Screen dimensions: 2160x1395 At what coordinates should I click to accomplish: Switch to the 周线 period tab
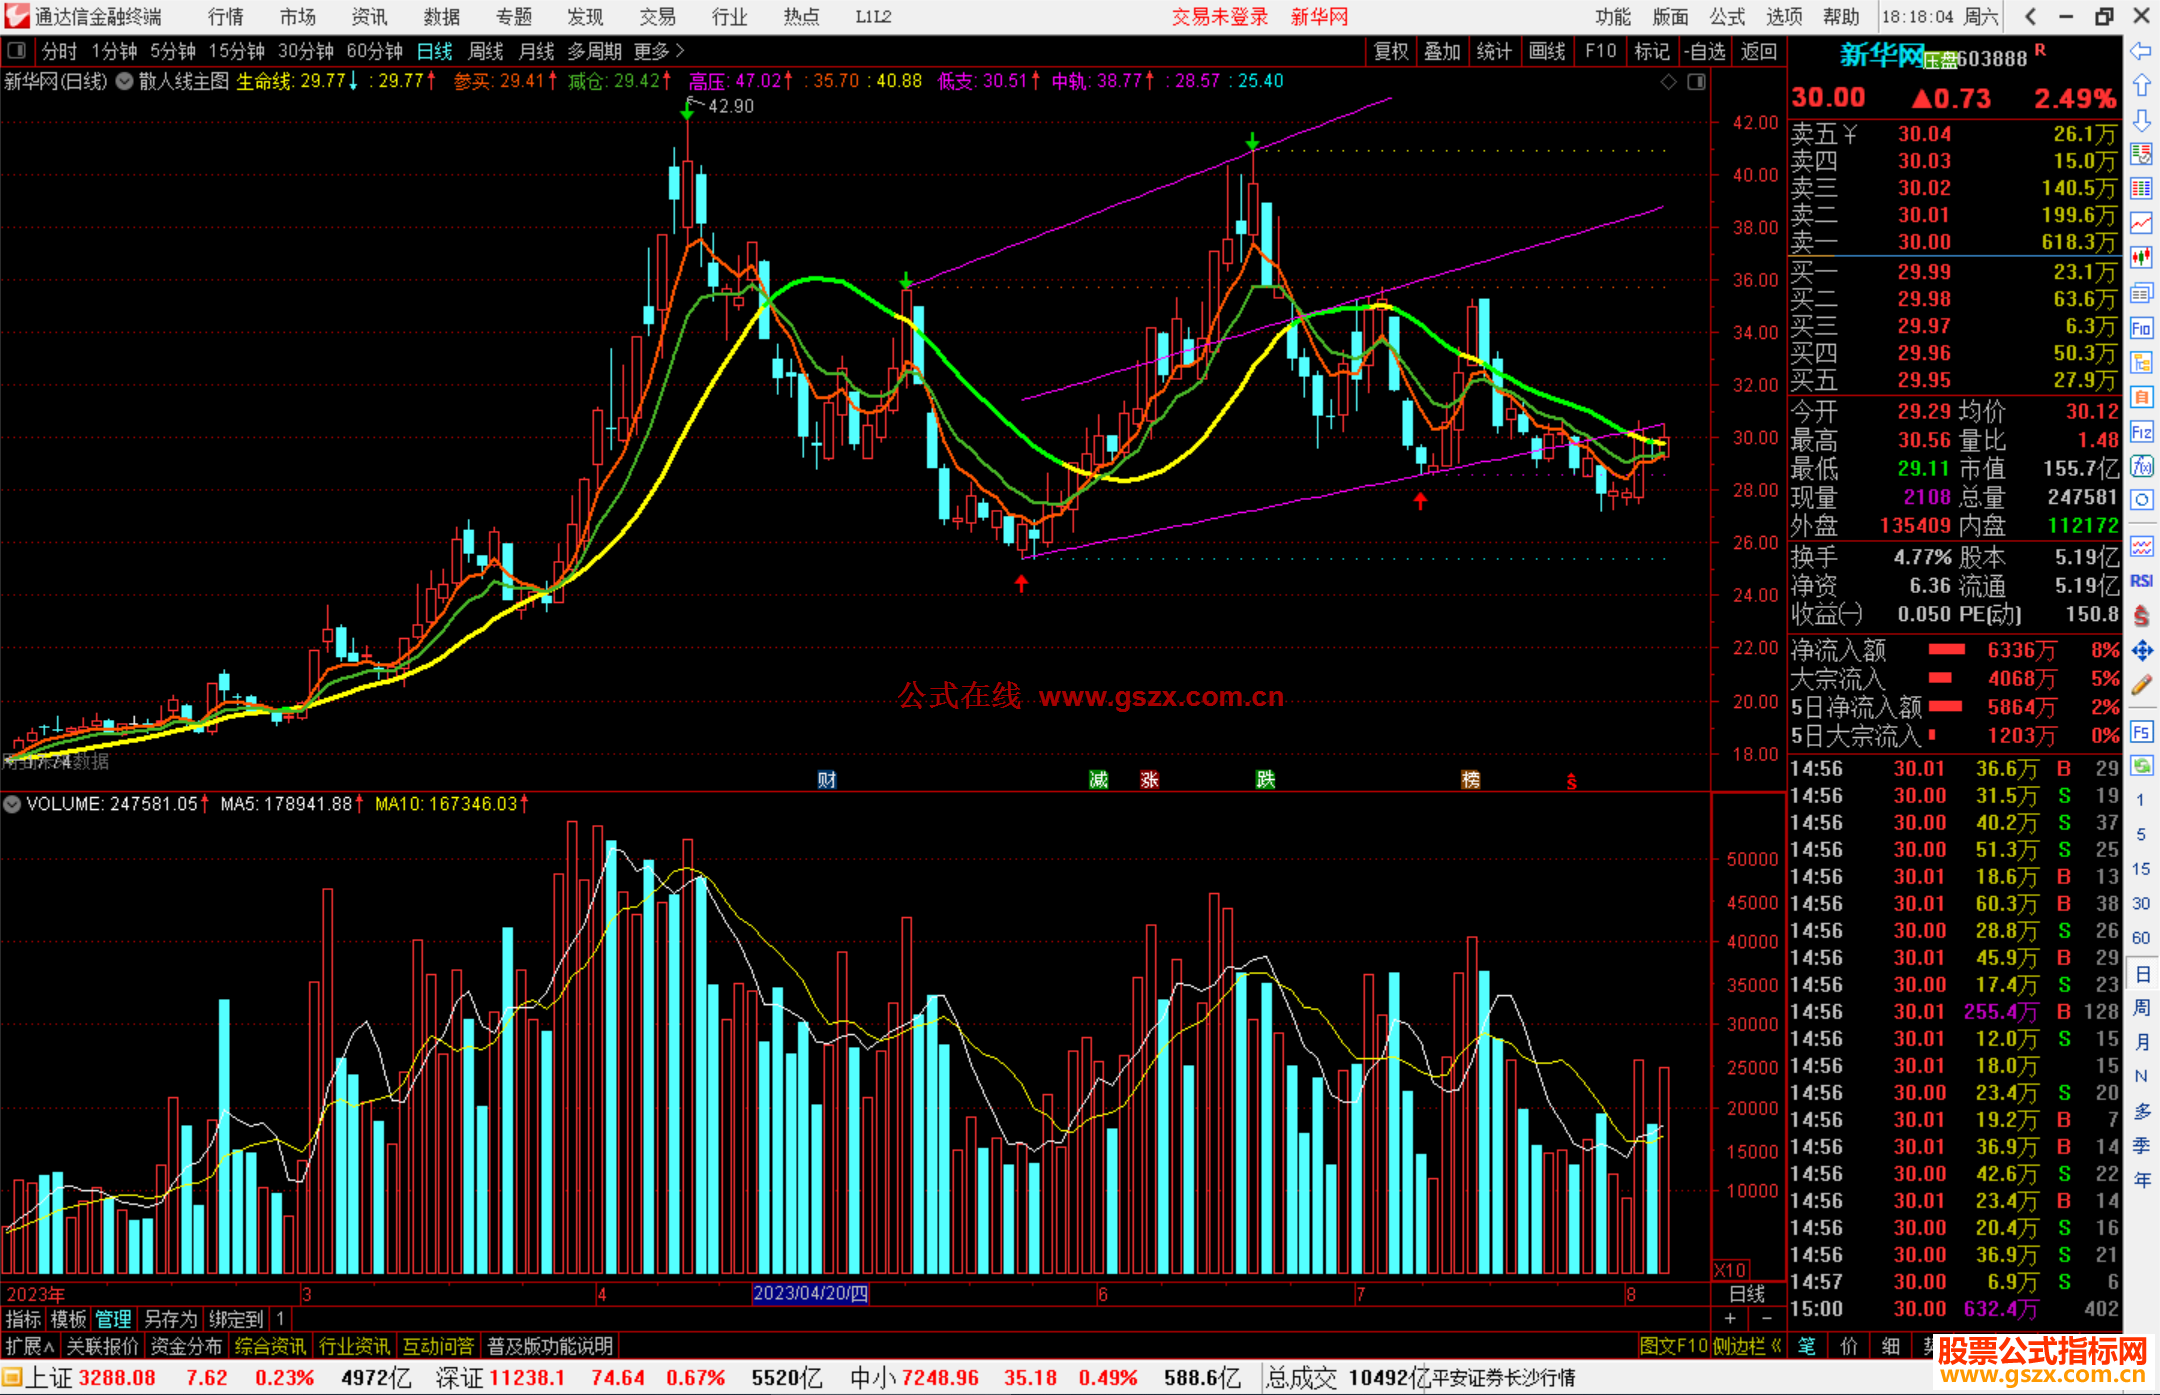click(x=486, y=51)
